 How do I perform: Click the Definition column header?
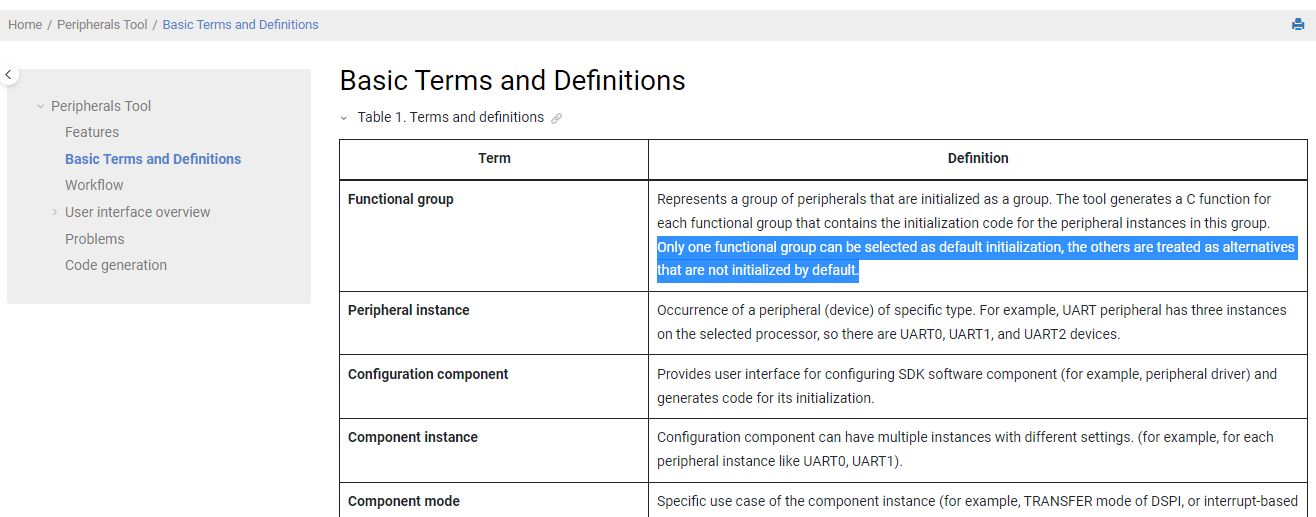(977, 159)
